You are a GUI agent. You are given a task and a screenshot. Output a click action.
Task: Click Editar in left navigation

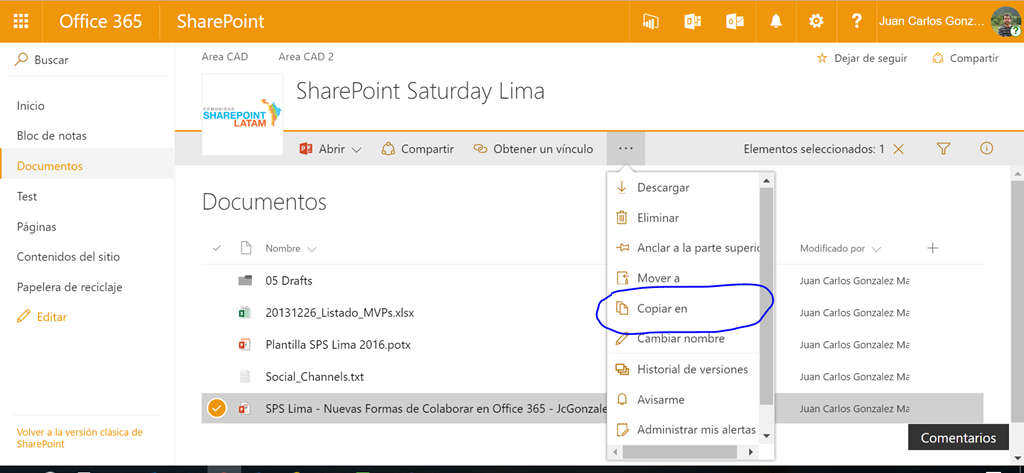42,317
